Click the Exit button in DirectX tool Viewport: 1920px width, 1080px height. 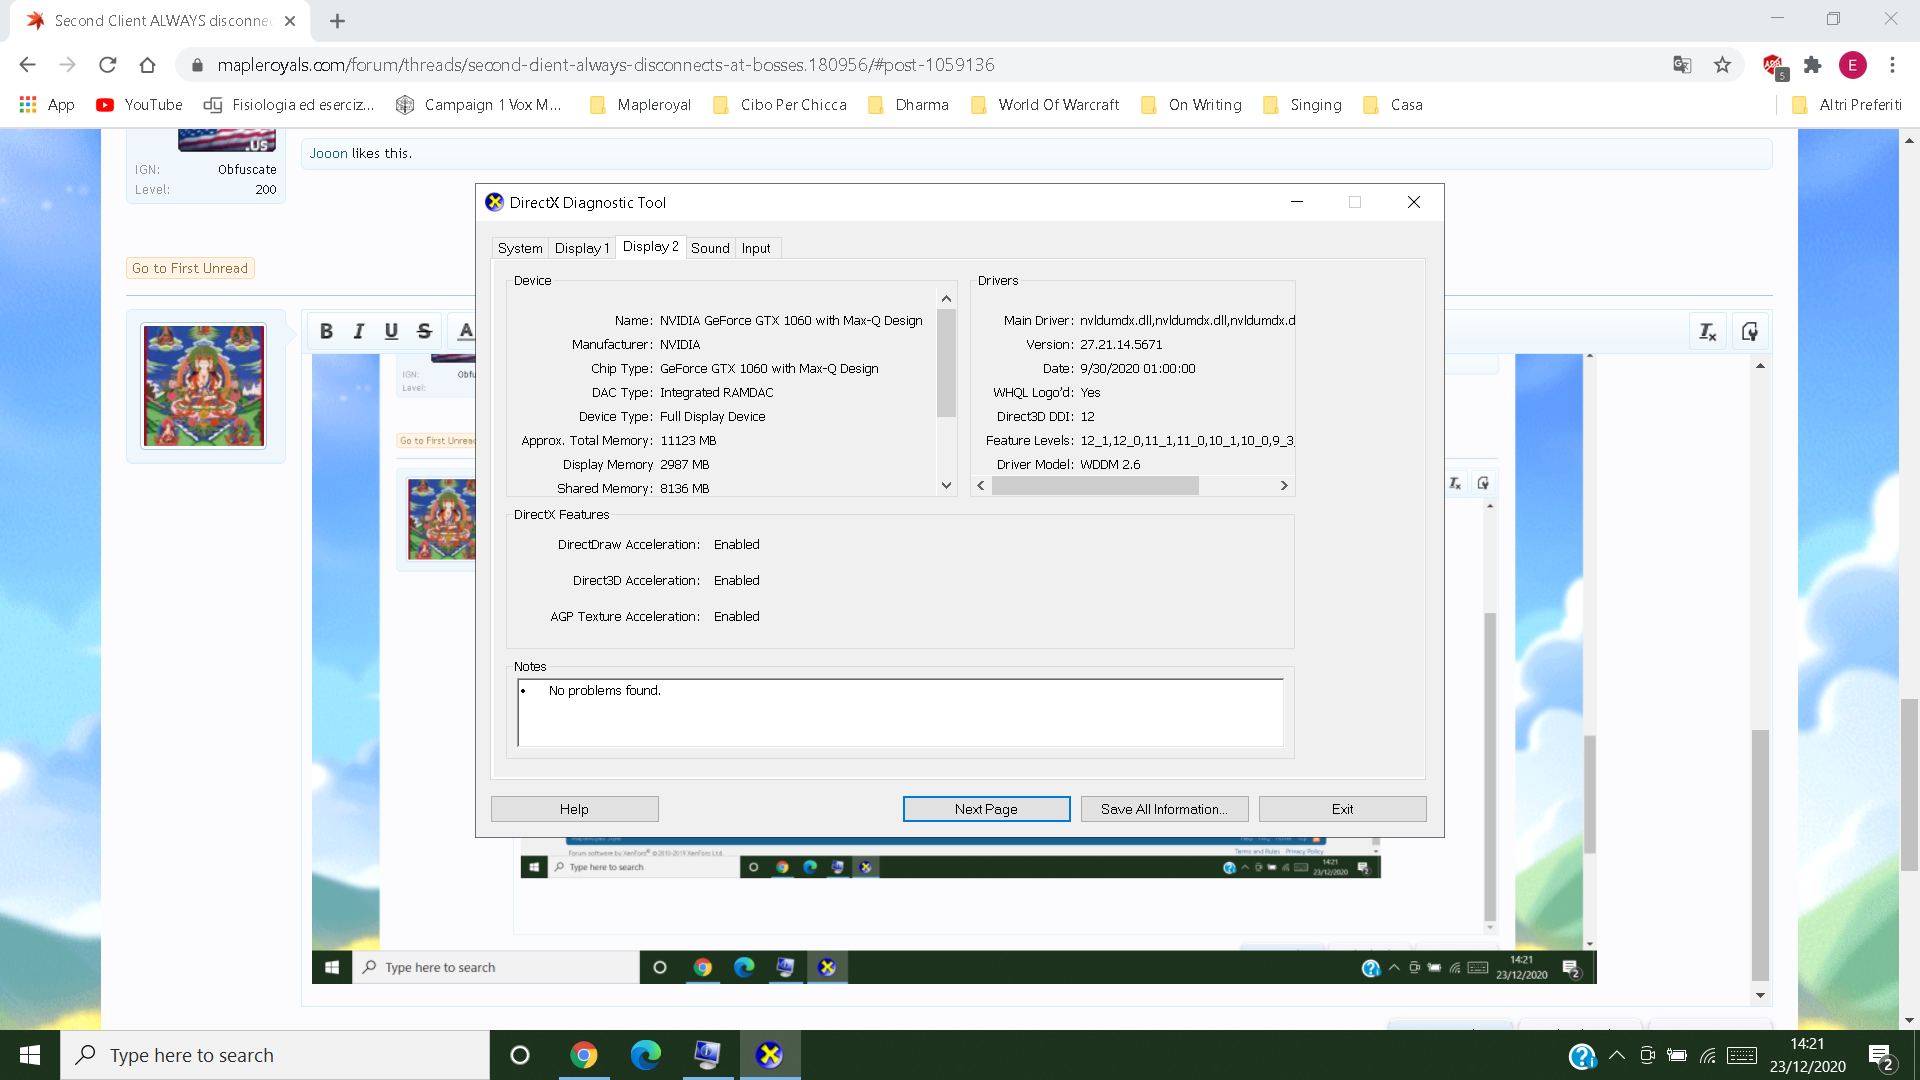point(1342,809)
